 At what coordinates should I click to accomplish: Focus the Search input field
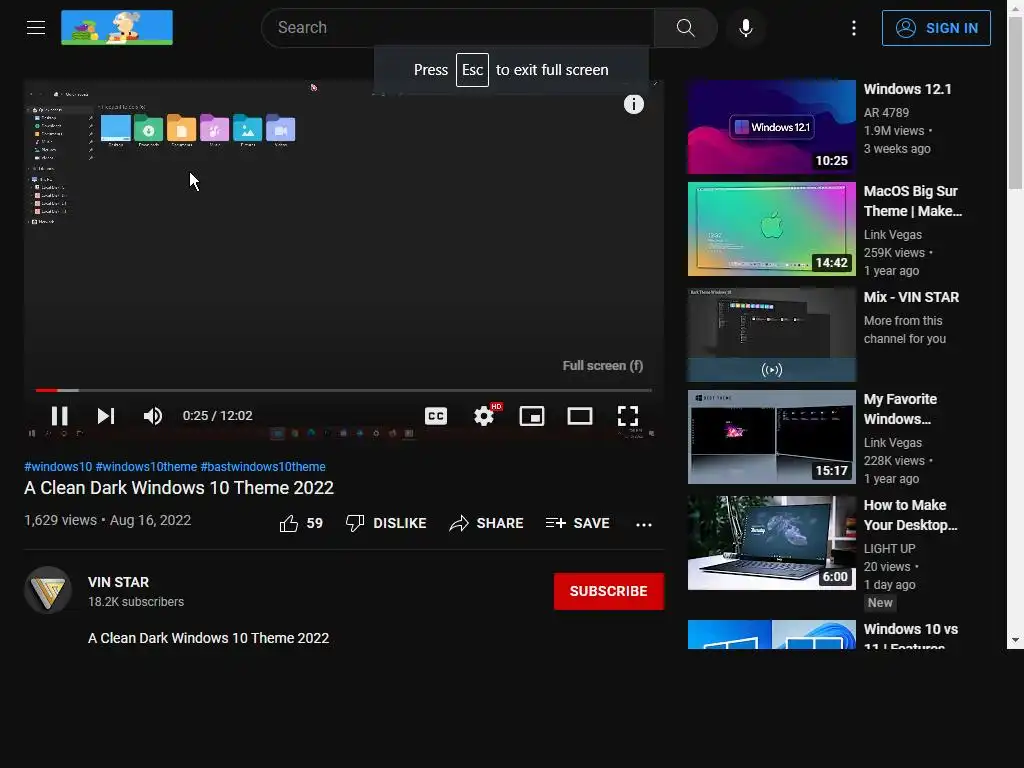pyautogui.click(x=457, y=27)
